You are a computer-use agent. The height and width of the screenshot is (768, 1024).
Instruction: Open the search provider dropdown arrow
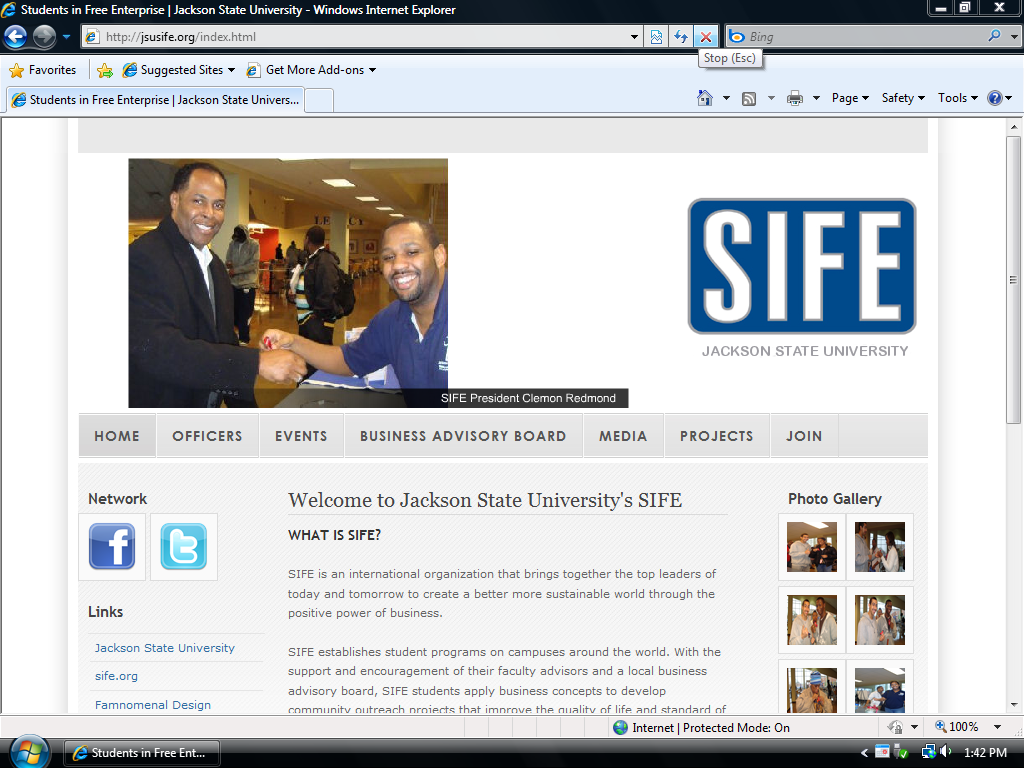click(x=1014, y=37)
